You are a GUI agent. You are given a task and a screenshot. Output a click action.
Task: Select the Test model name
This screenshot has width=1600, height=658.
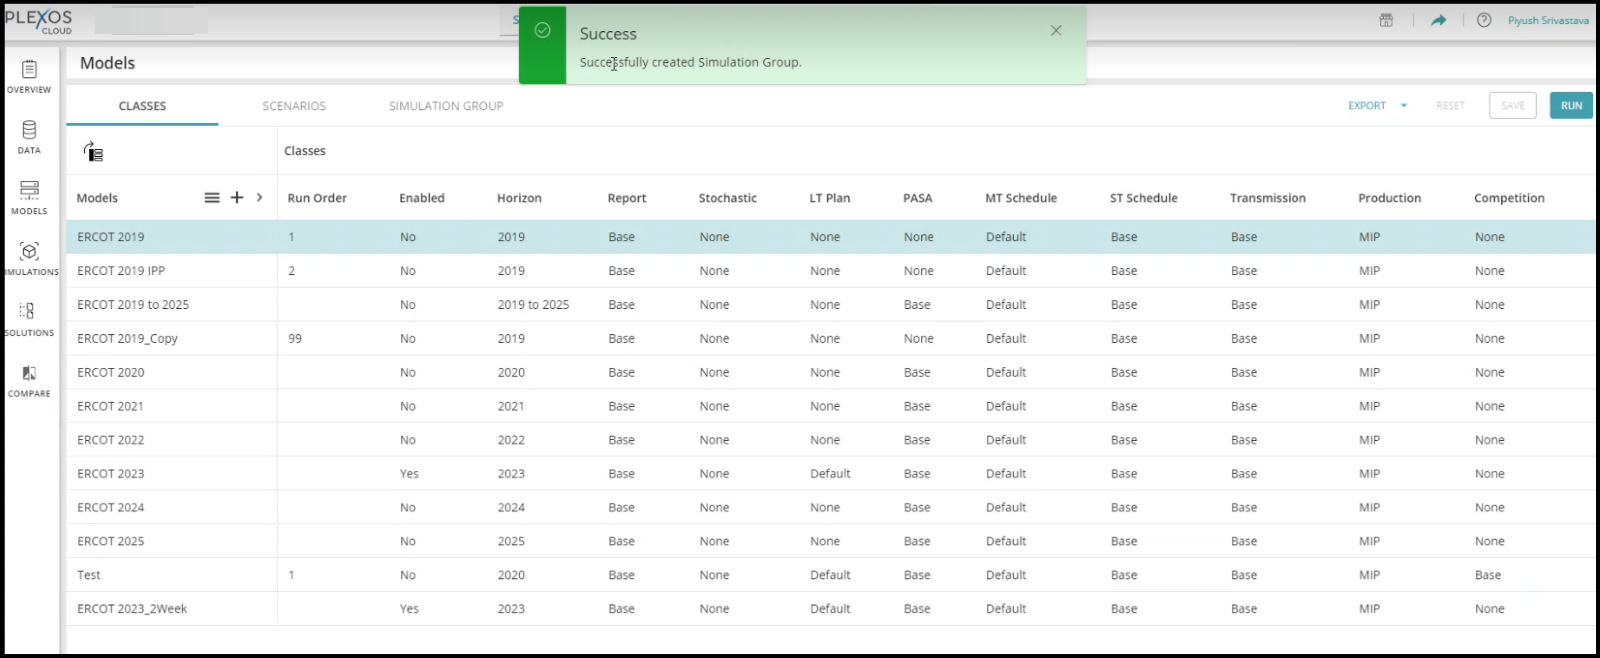[x=89, y=576]
